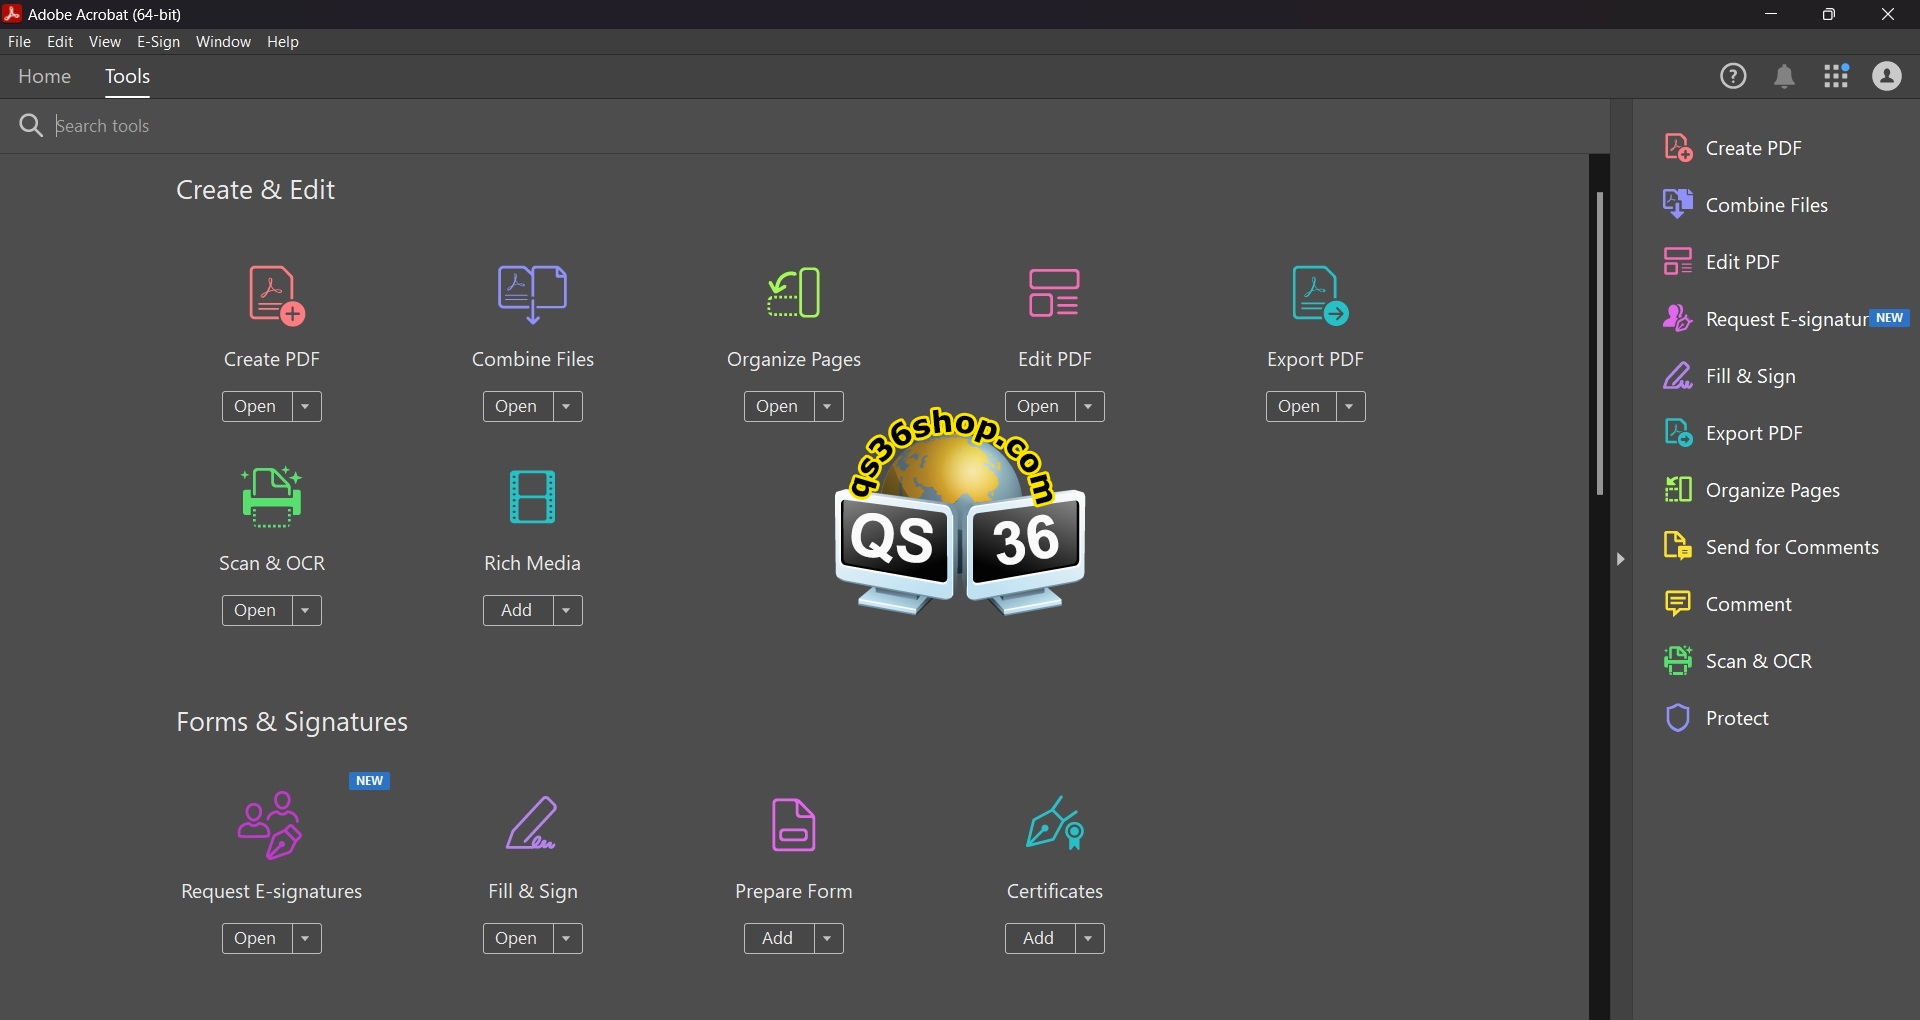Open the Prepare Form Add dropdown arrow
Screen dimensions: 1920x1020
pos(828,939)
